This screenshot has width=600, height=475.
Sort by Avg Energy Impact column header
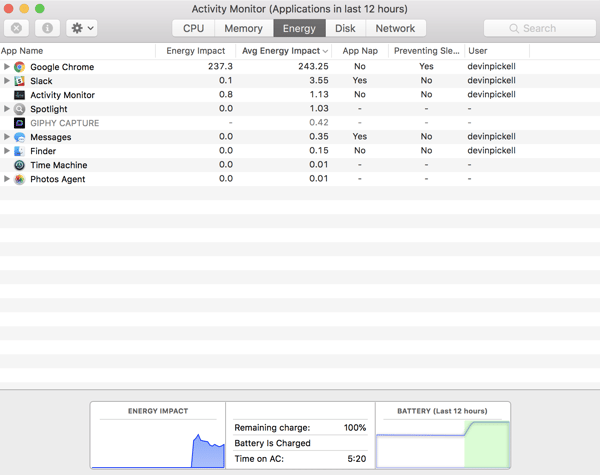(284, 51)
